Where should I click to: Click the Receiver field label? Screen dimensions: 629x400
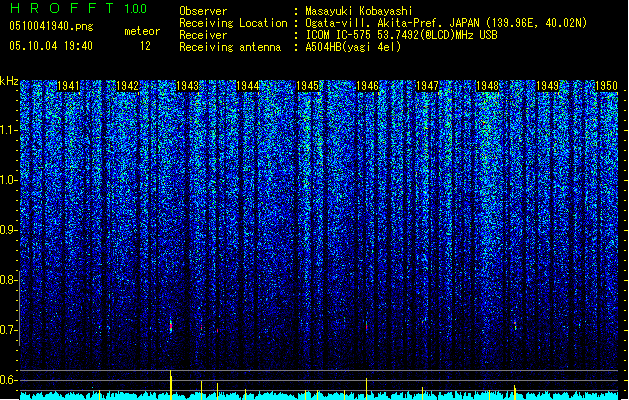pos(203,35)
